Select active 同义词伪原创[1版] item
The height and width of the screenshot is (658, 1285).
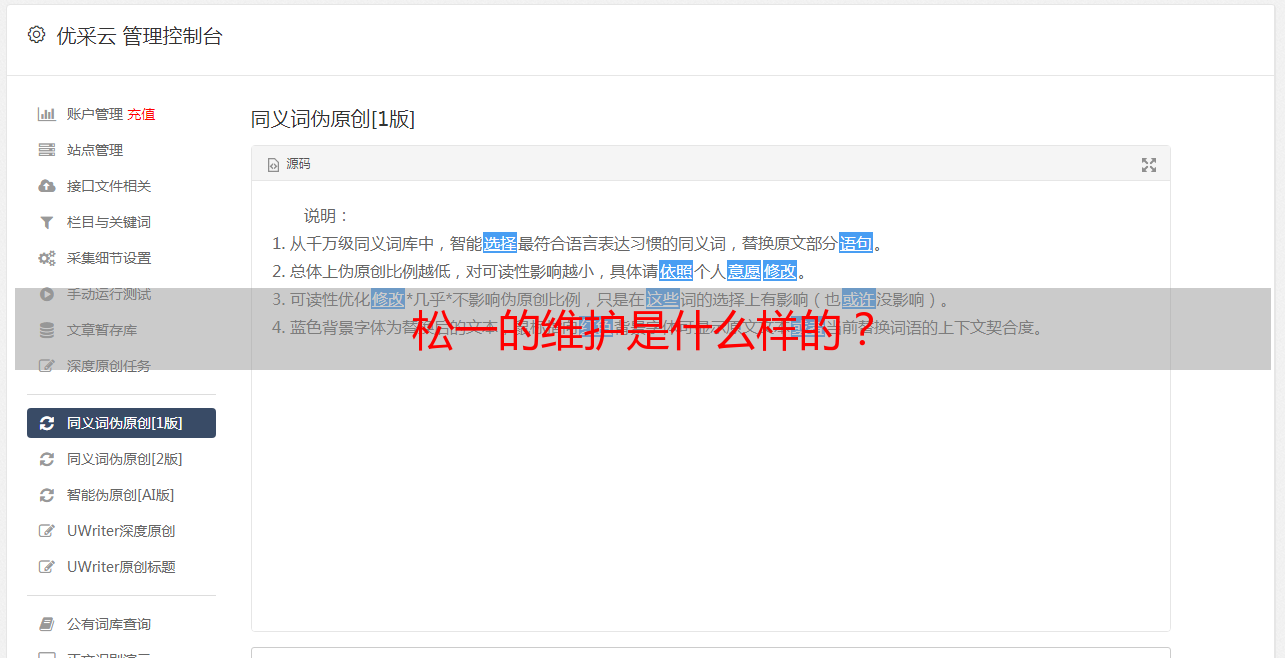(x=121, y=423)
